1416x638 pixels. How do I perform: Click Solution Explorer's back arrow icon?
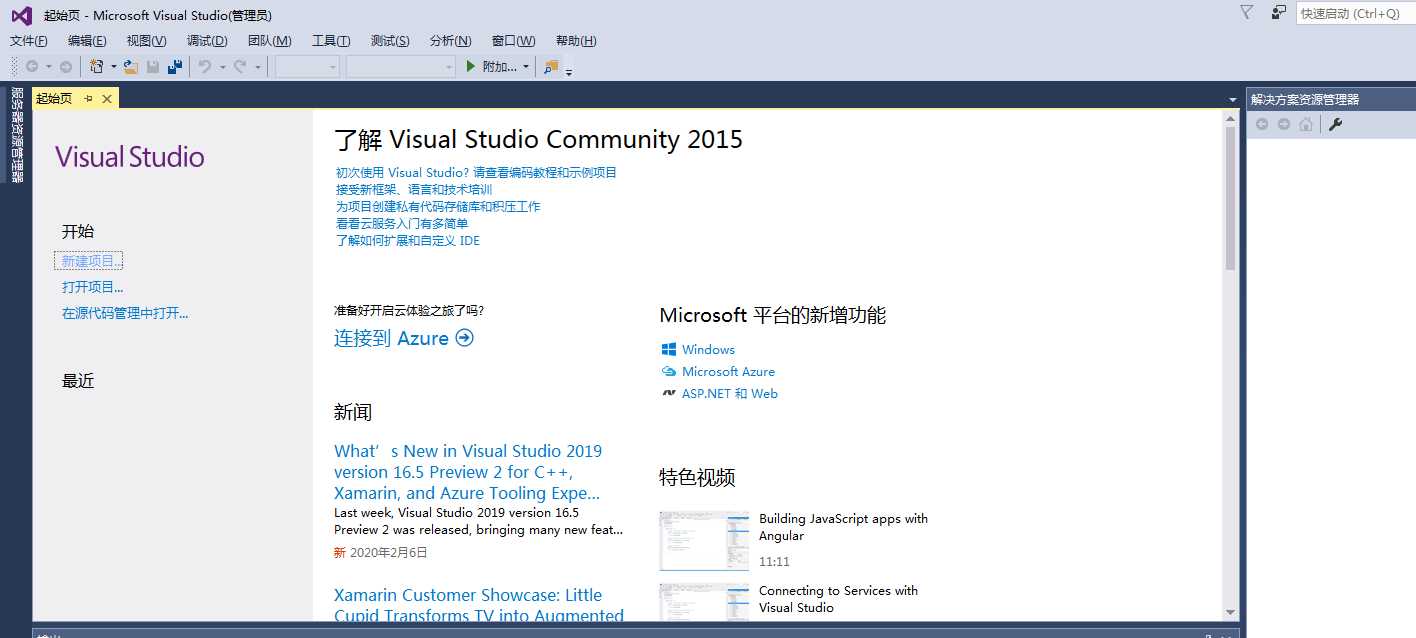(x=1262, y=124)
